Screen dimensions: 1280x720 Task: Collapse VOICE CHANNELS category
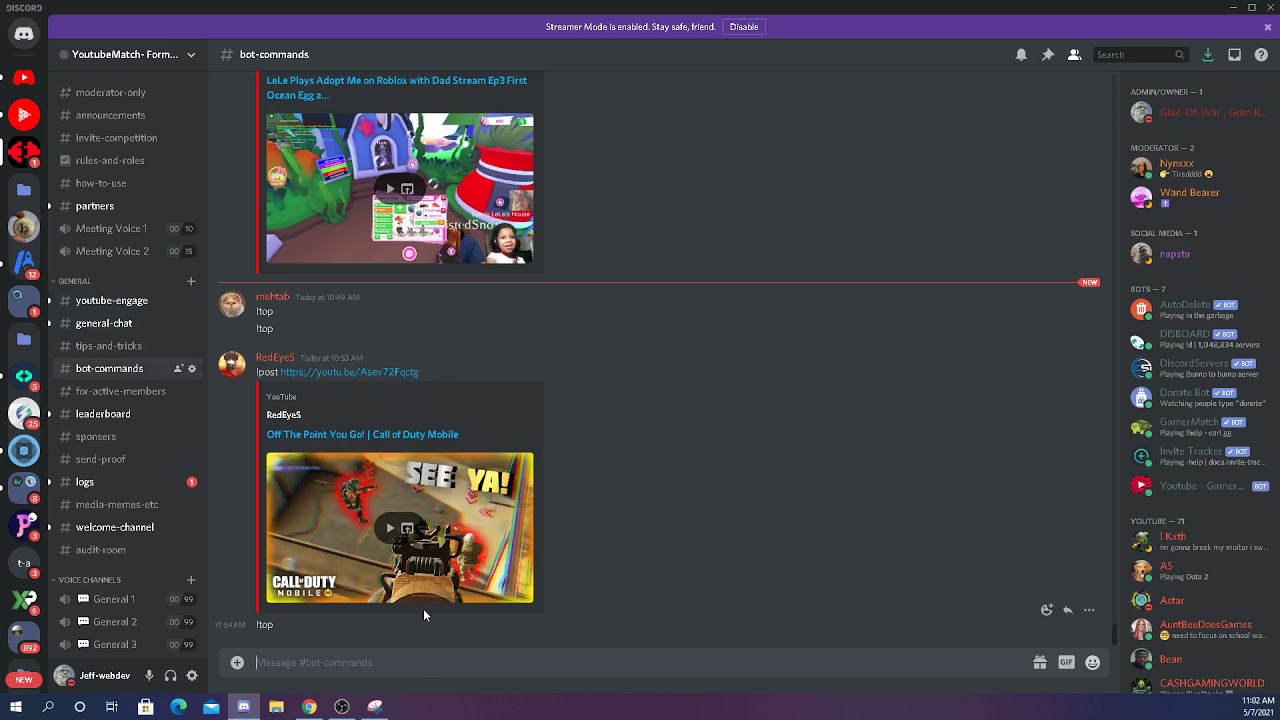click(87, 580)
